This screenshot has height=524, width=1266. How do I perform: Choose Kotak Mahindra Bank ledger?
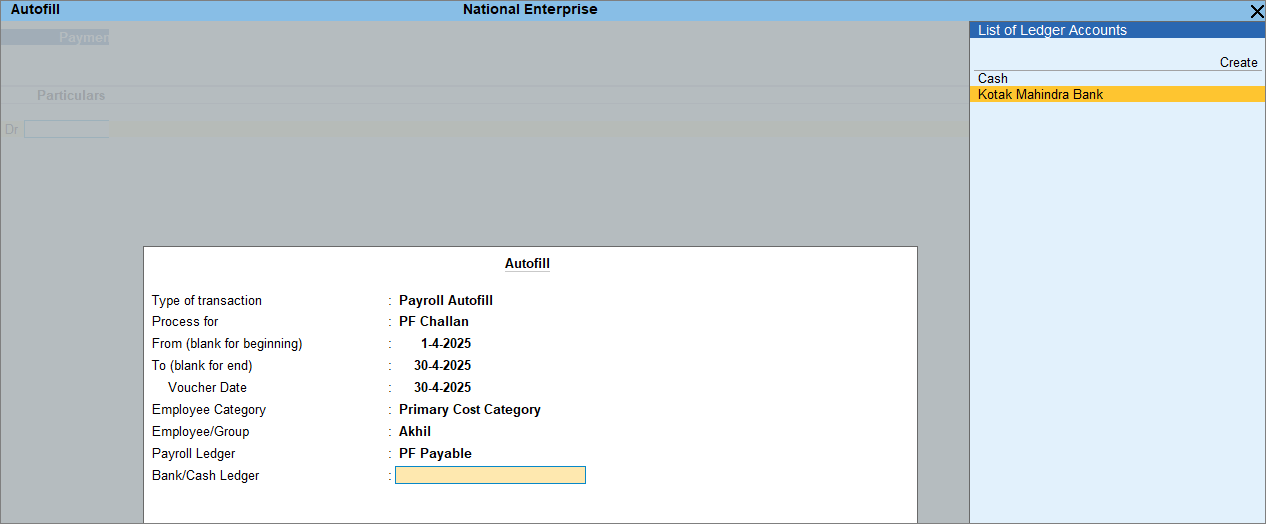1040,94
